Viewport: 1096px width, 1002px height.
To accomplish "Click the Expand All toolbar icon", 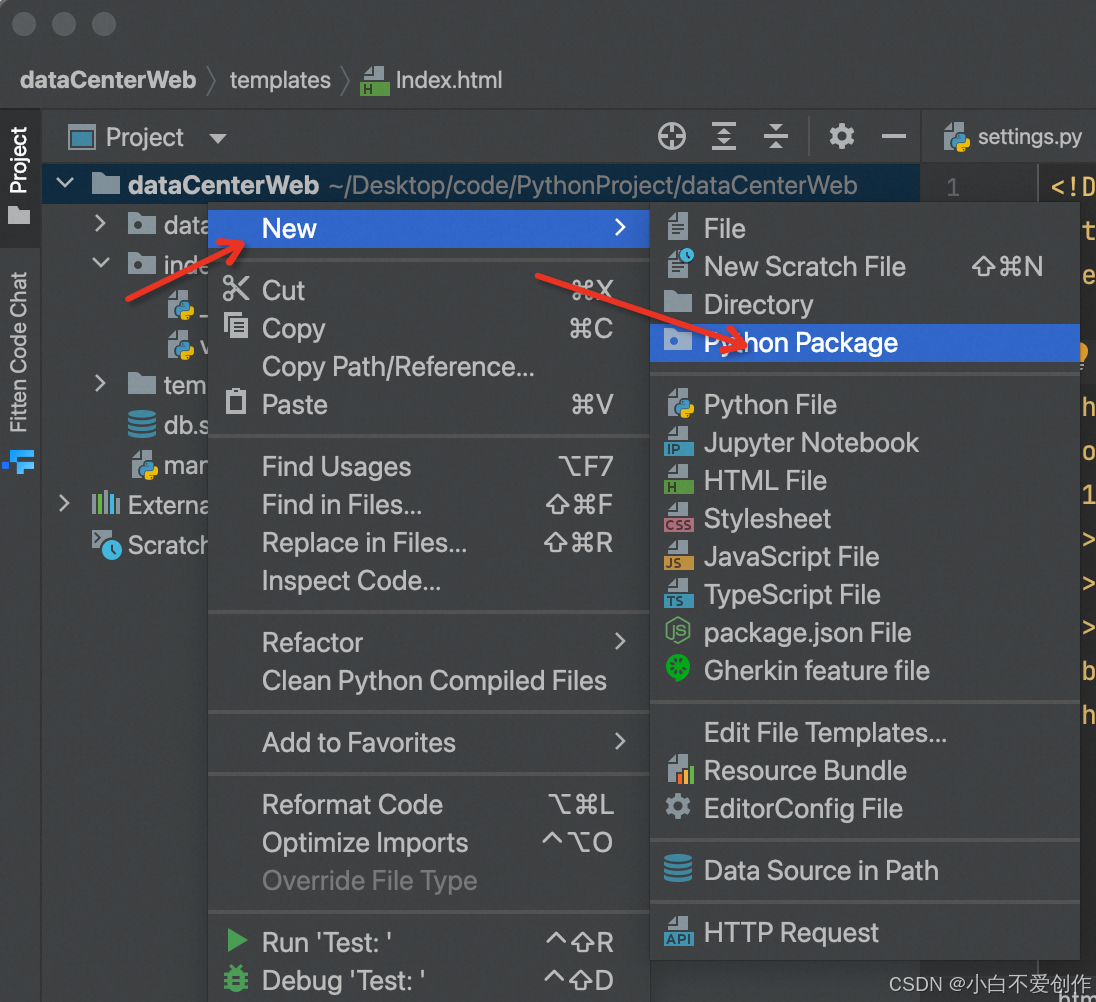I will pos(723,136).
